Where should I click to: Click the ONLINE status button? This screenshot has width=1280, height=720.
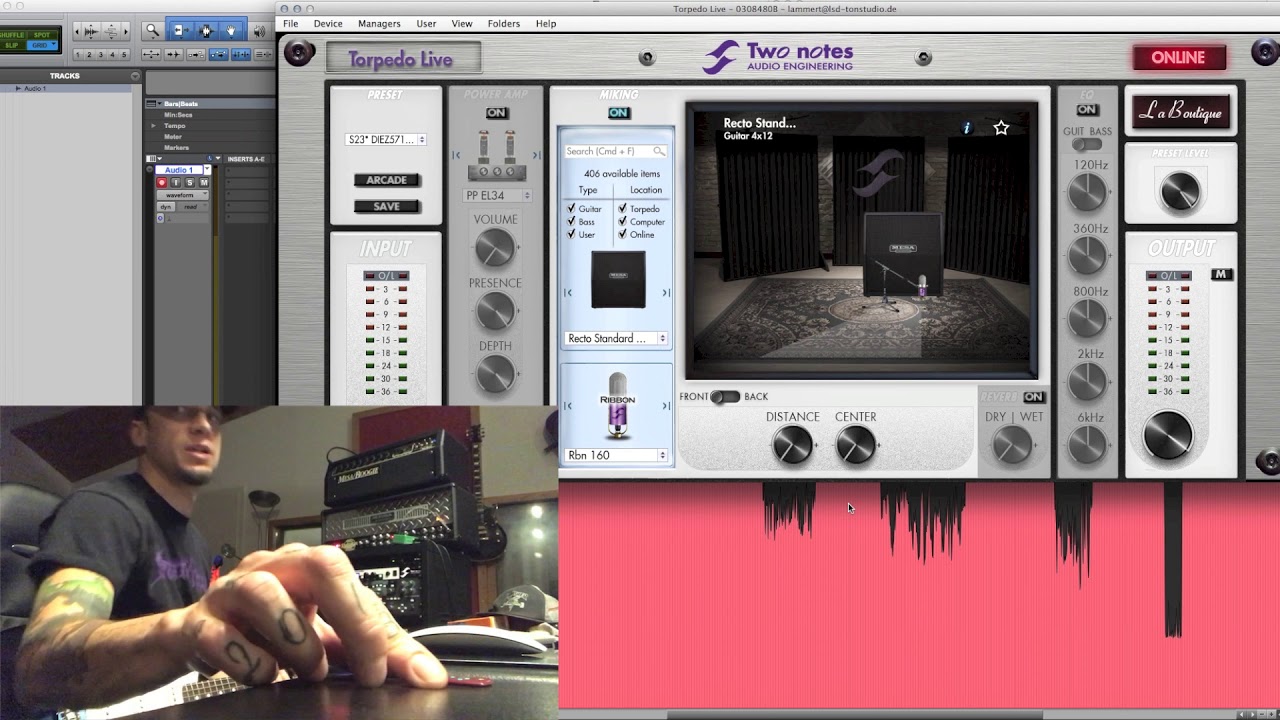click(1178, 58)
